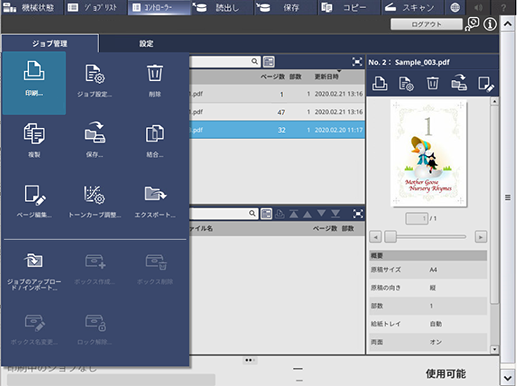Click preview panel scrollbar down arrow

[495, 349]
